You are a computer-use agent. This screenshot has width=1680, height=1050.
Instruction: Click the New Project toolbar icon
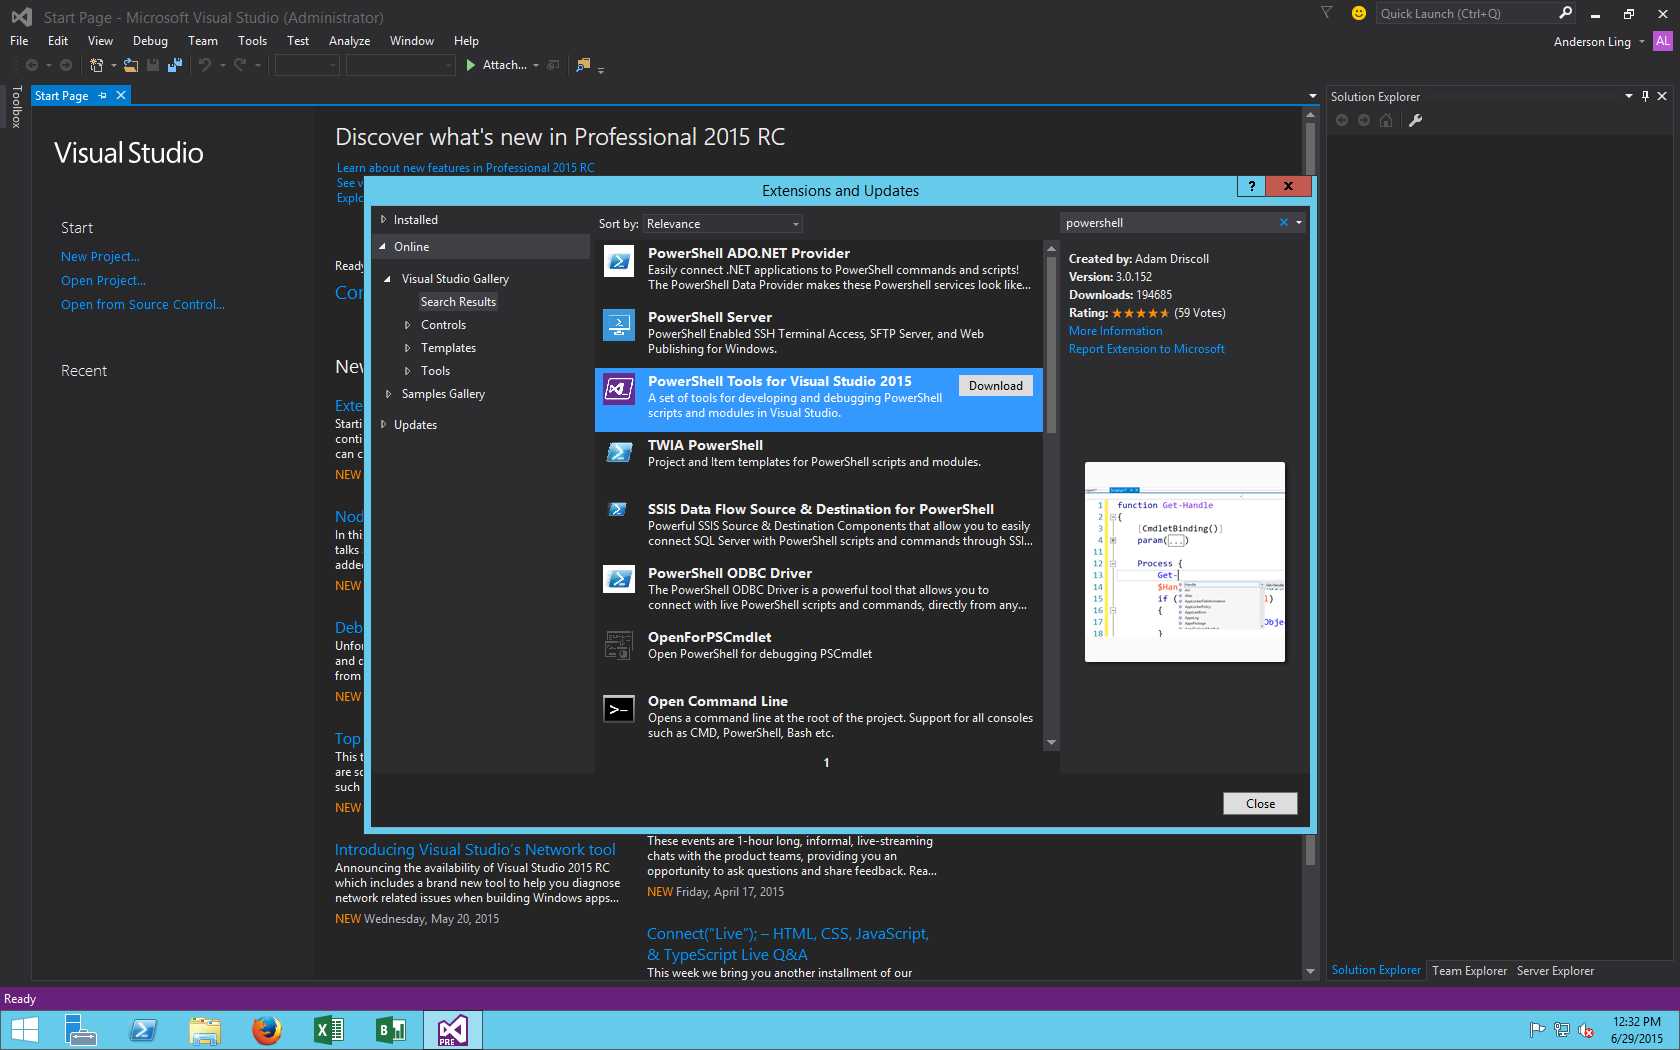[x=97, y=65]
